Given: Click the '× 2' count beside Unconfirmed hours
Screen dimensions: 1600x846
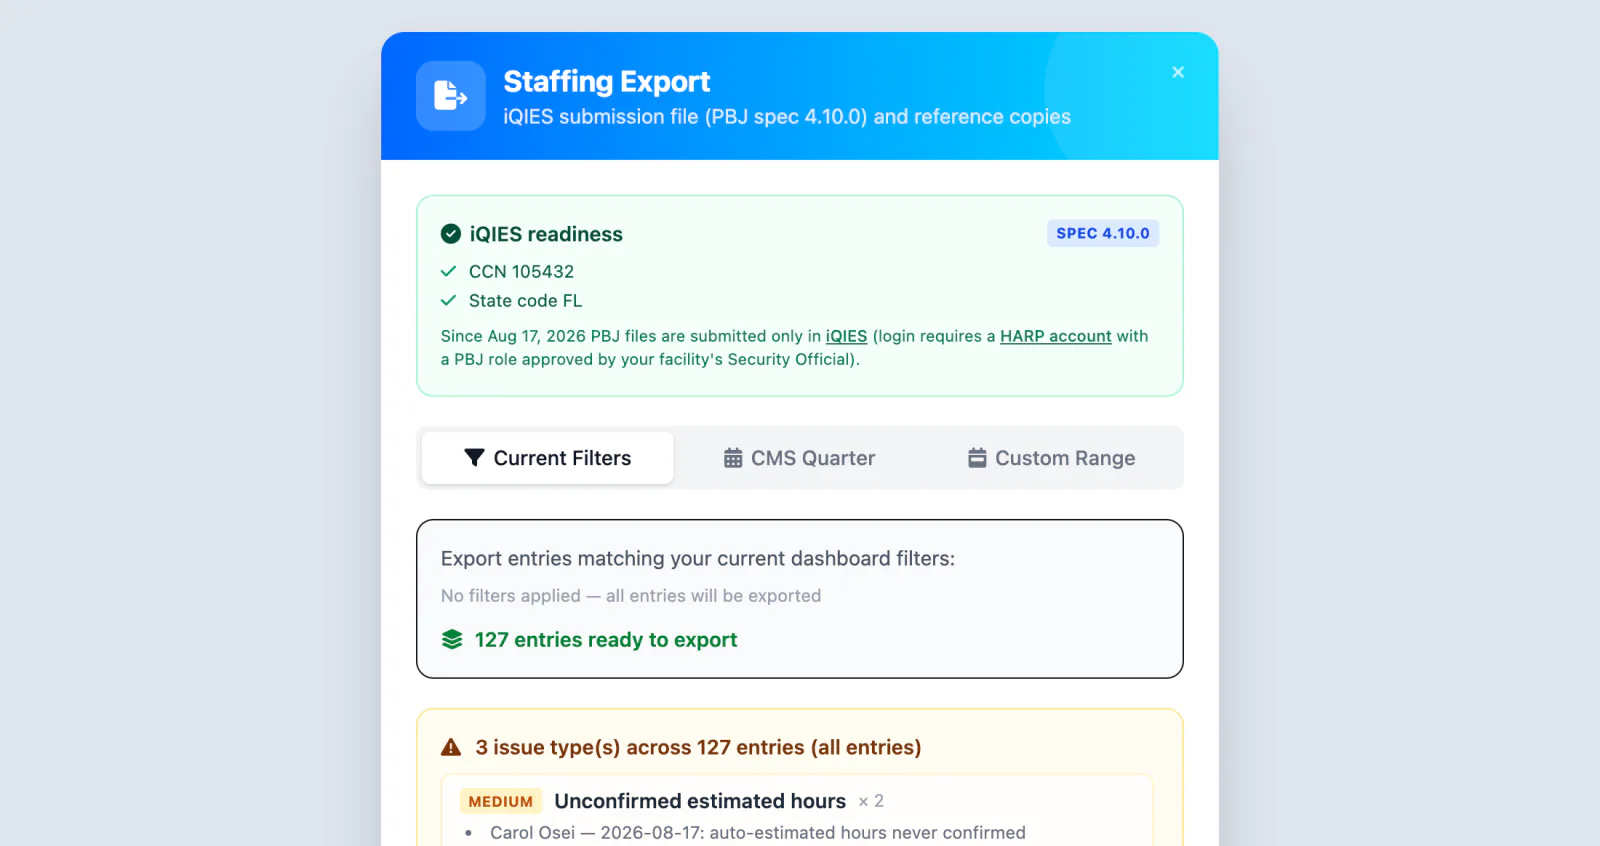Looking at the screenshot, I should pos(871,801).
